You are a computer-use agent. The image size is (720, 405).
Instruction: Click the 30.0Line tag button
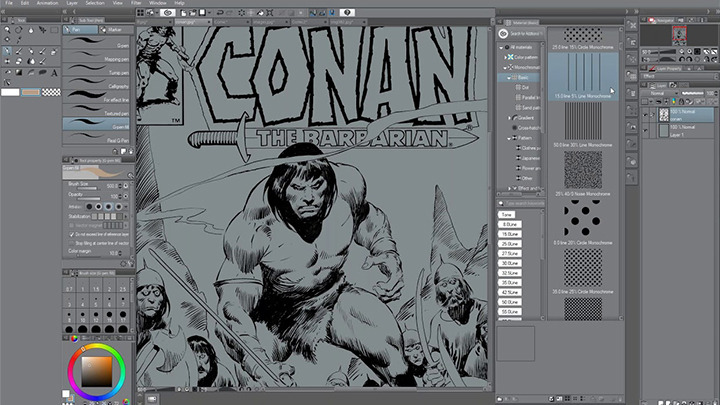click(x=509, y=261)
